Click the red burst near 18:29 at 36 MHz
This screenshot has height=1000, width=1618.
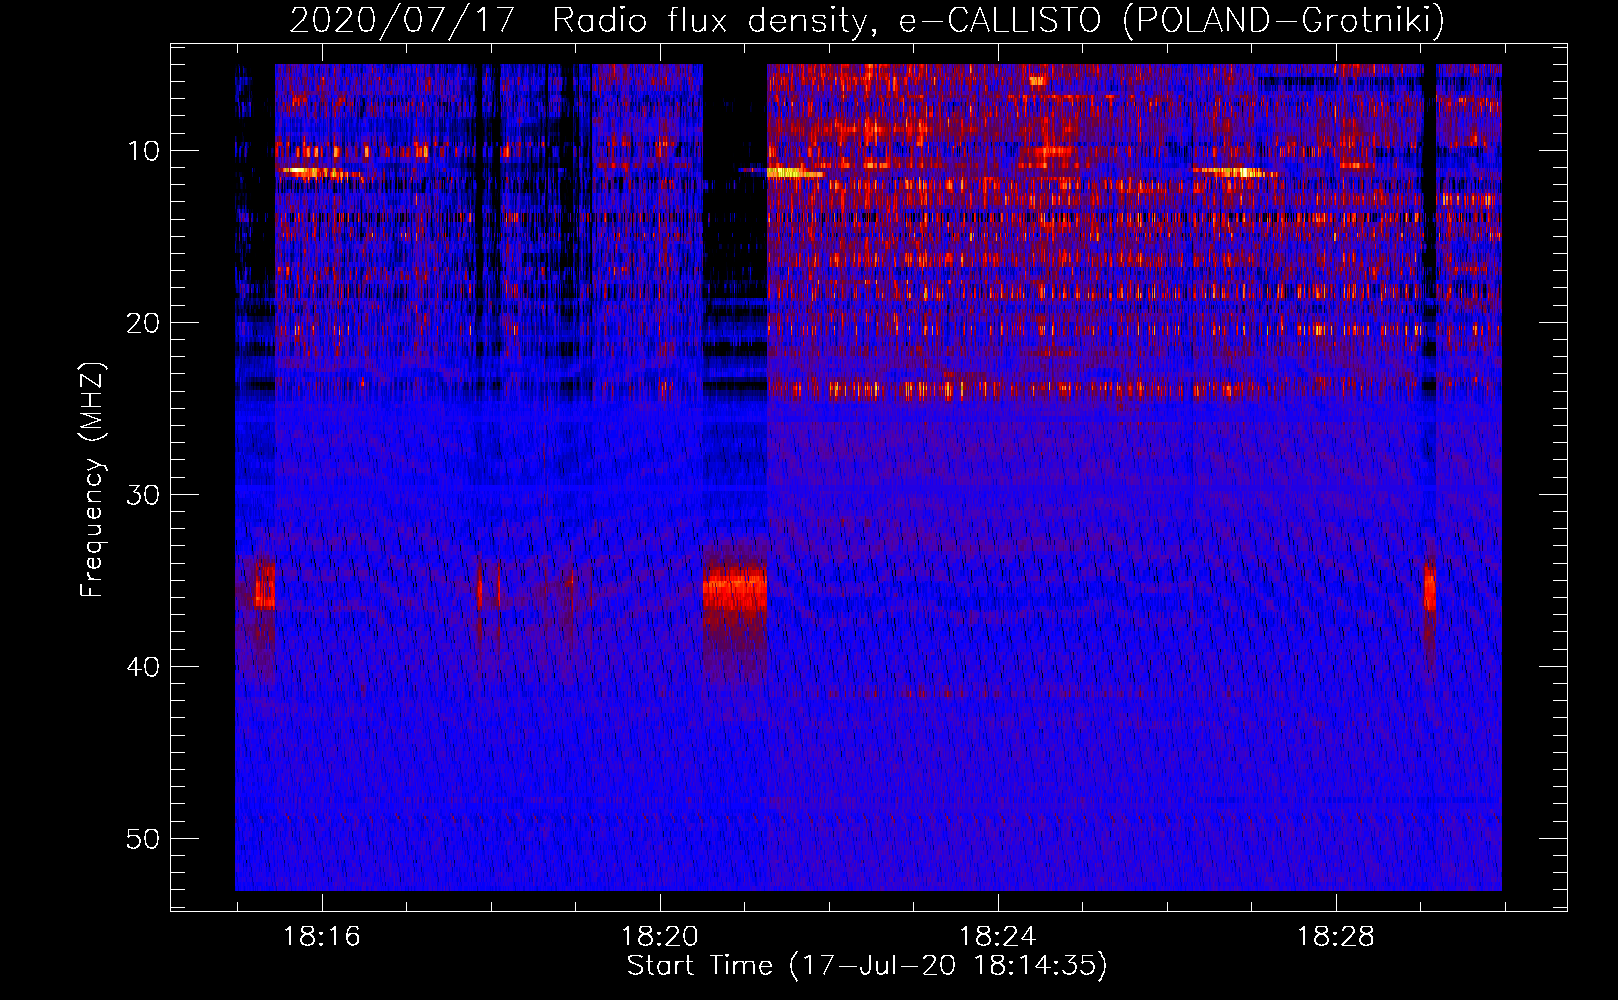pos(1430,590)
